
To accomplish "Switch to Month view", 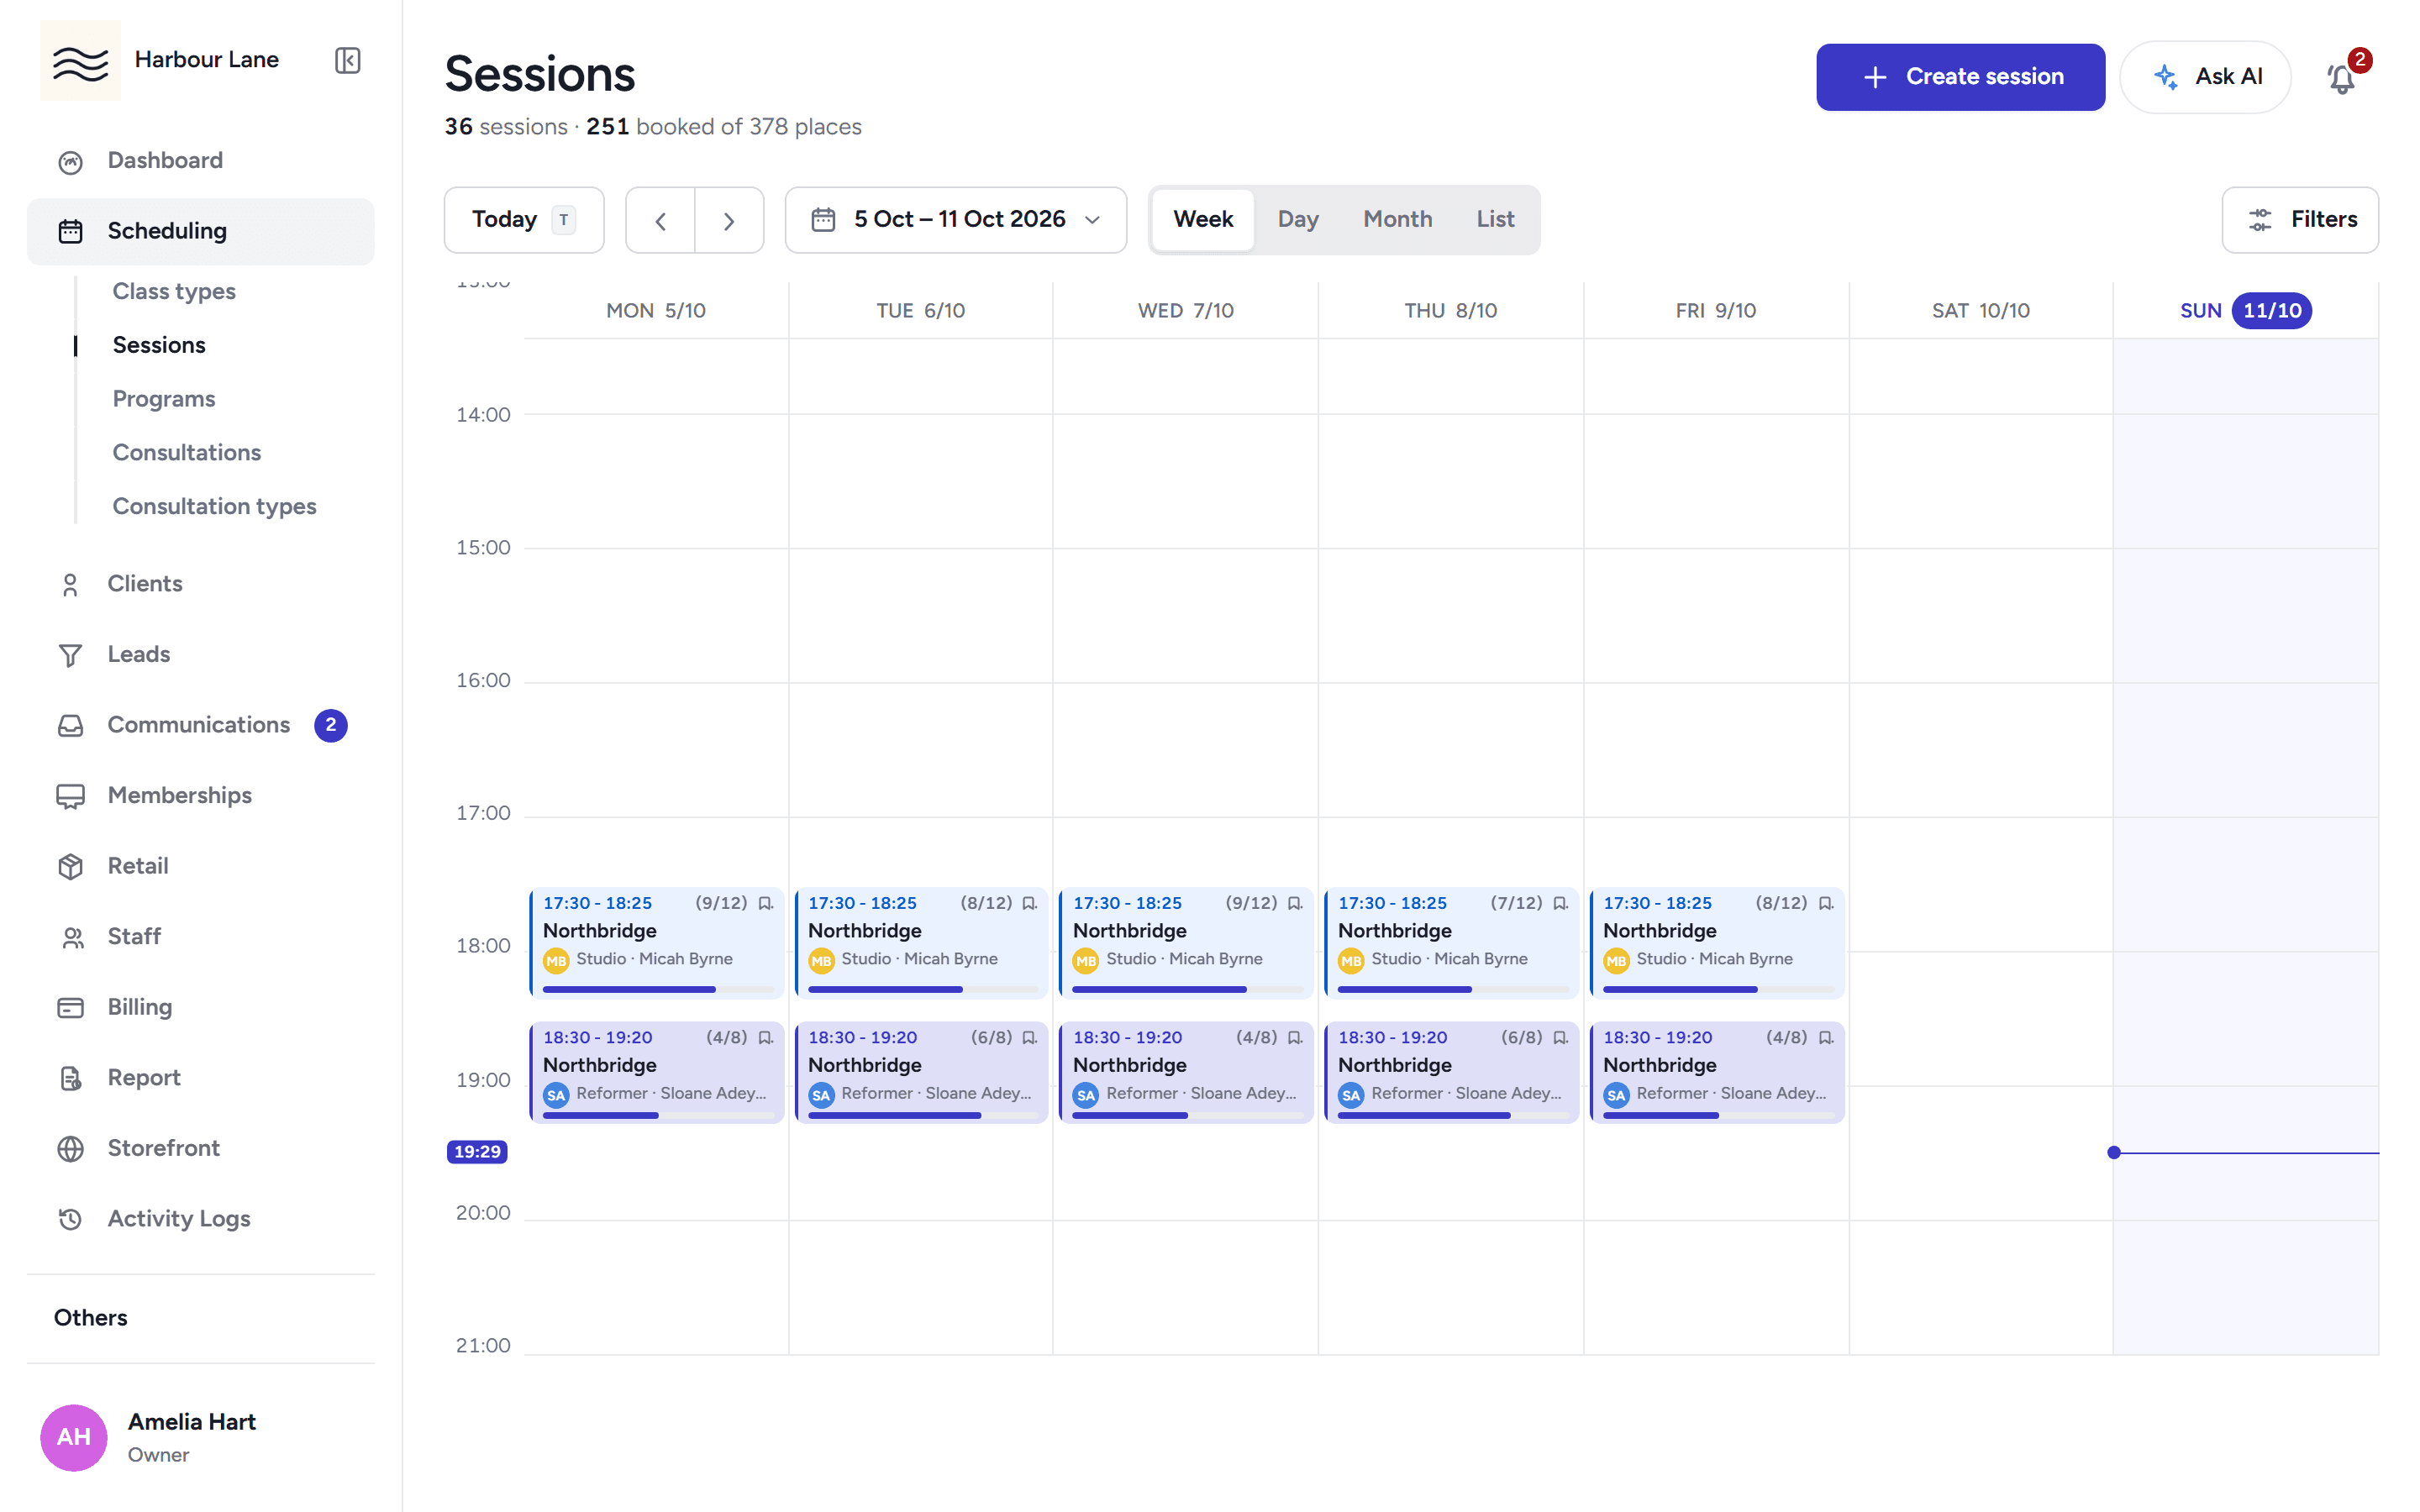I will [x=1398, y=220].
